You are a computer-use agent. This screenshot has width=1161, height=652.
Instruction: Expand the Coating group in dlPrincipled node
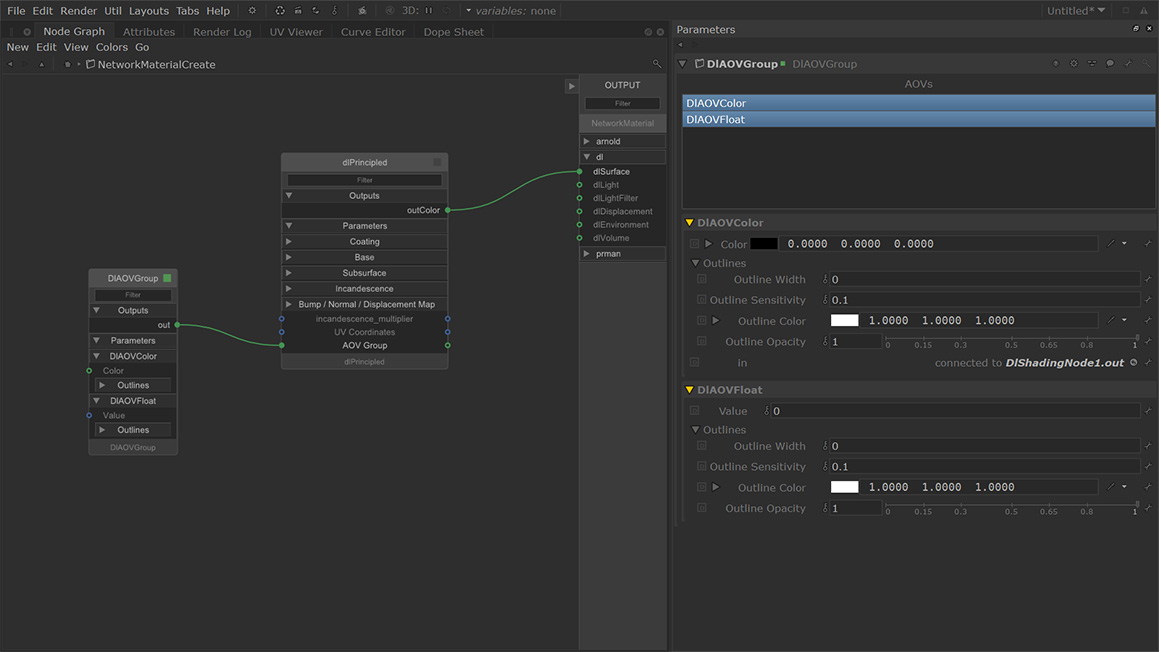pyautogui.click(x=289, y=242)
